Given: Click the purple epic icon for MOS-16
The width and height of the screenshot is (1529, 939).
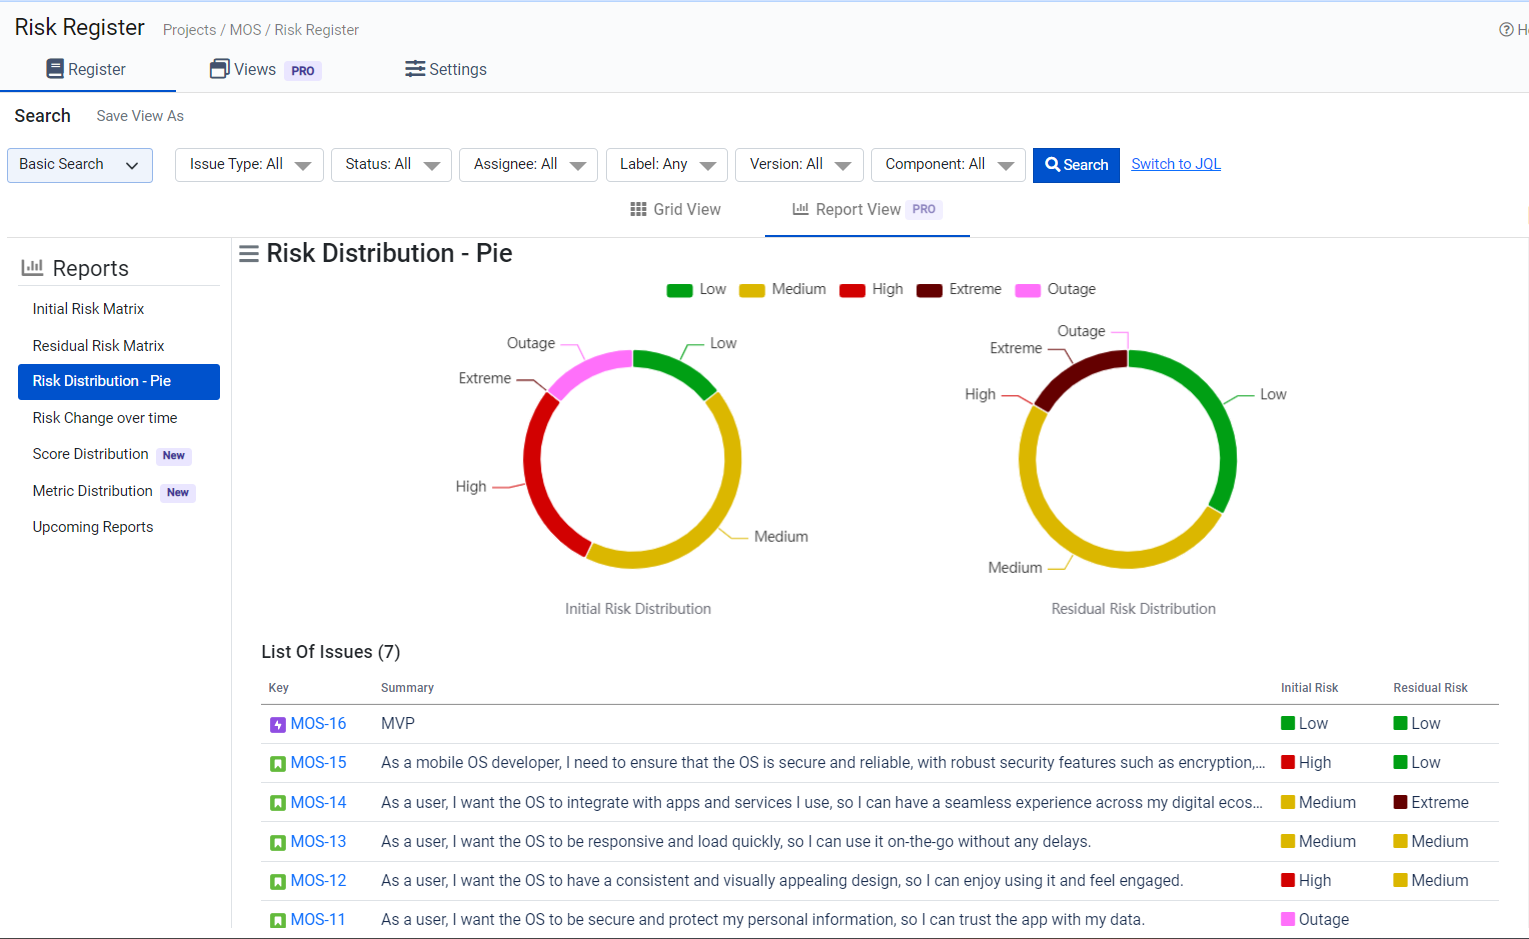Looking at the screenshot, I should [278, 725].
